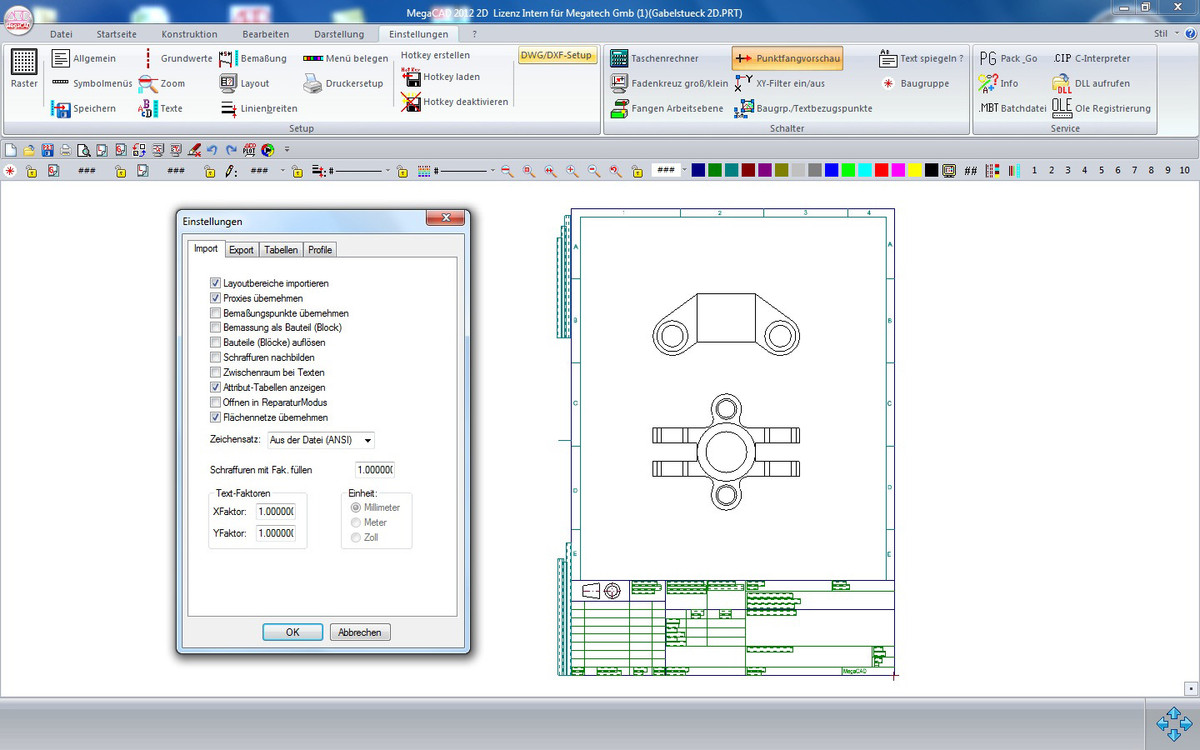Open the Konstruktion ribbon tab

tap(189, 34)
